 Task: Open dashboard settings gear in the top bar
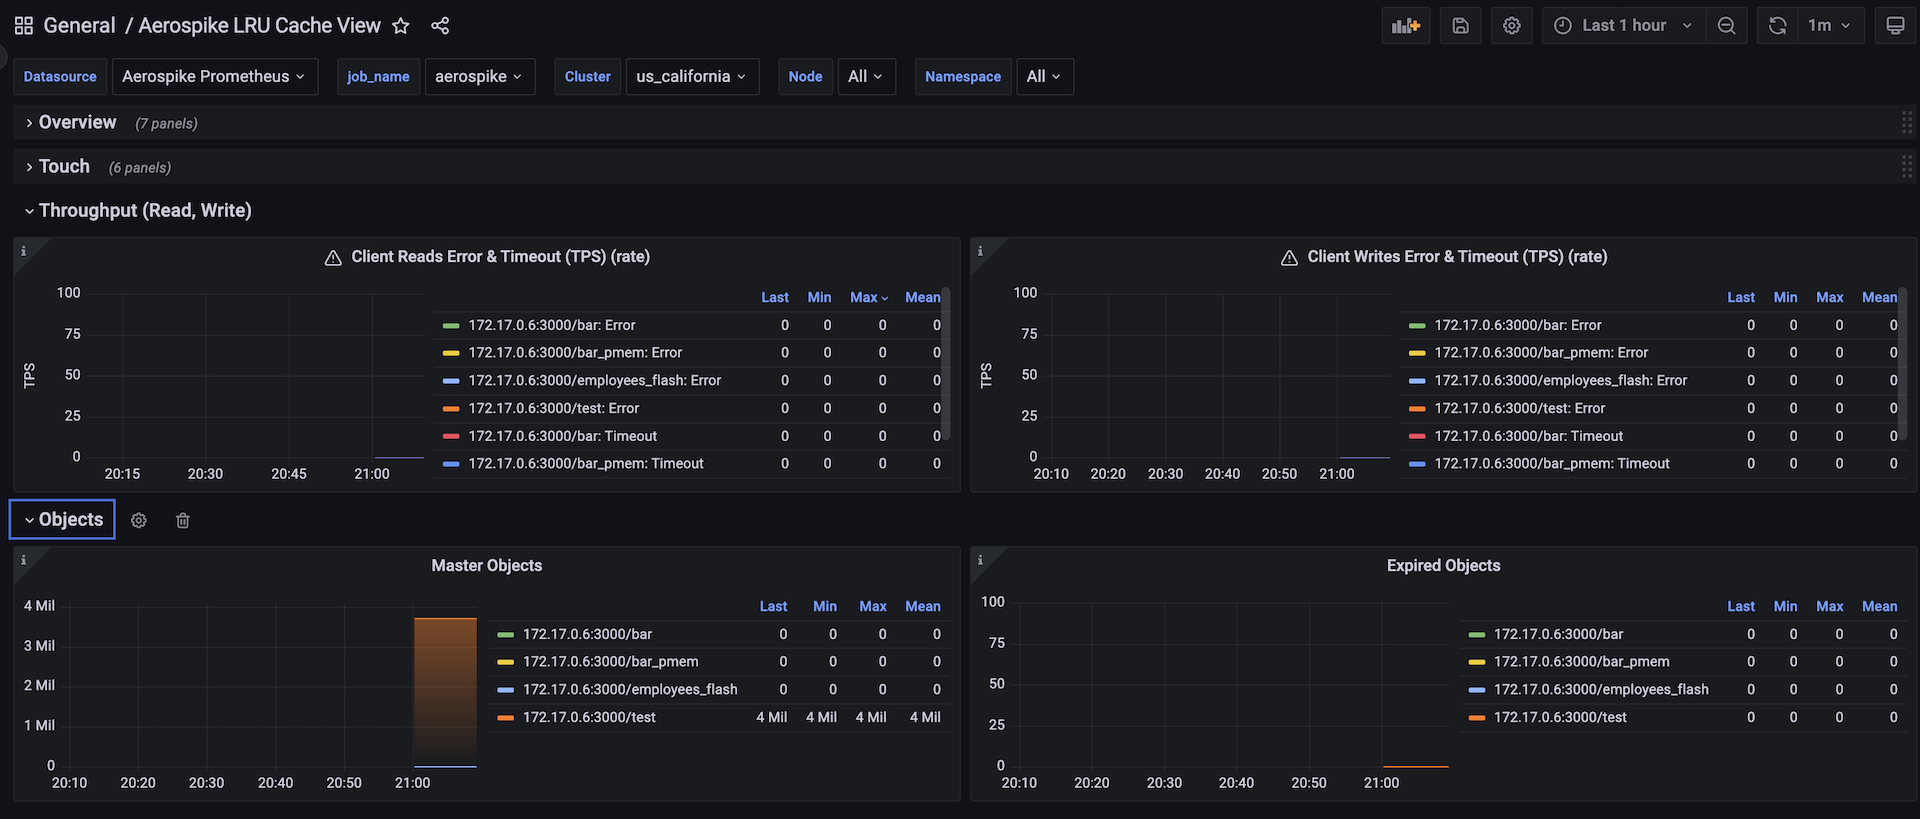1511,26
